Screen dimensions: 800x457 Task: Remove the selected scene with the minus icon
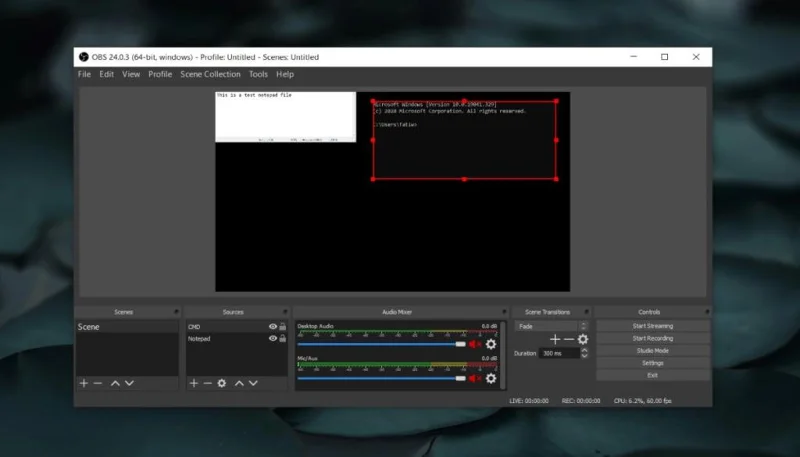point(98,383)
